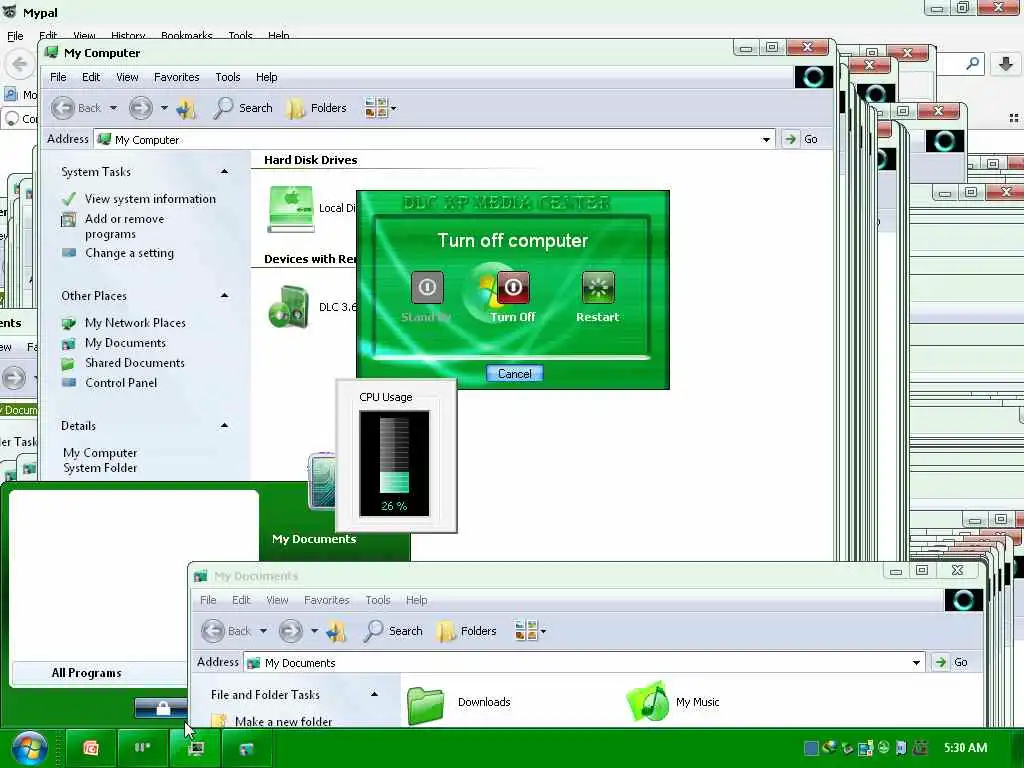Open Shared Documents link

click(x=135, y=362)
